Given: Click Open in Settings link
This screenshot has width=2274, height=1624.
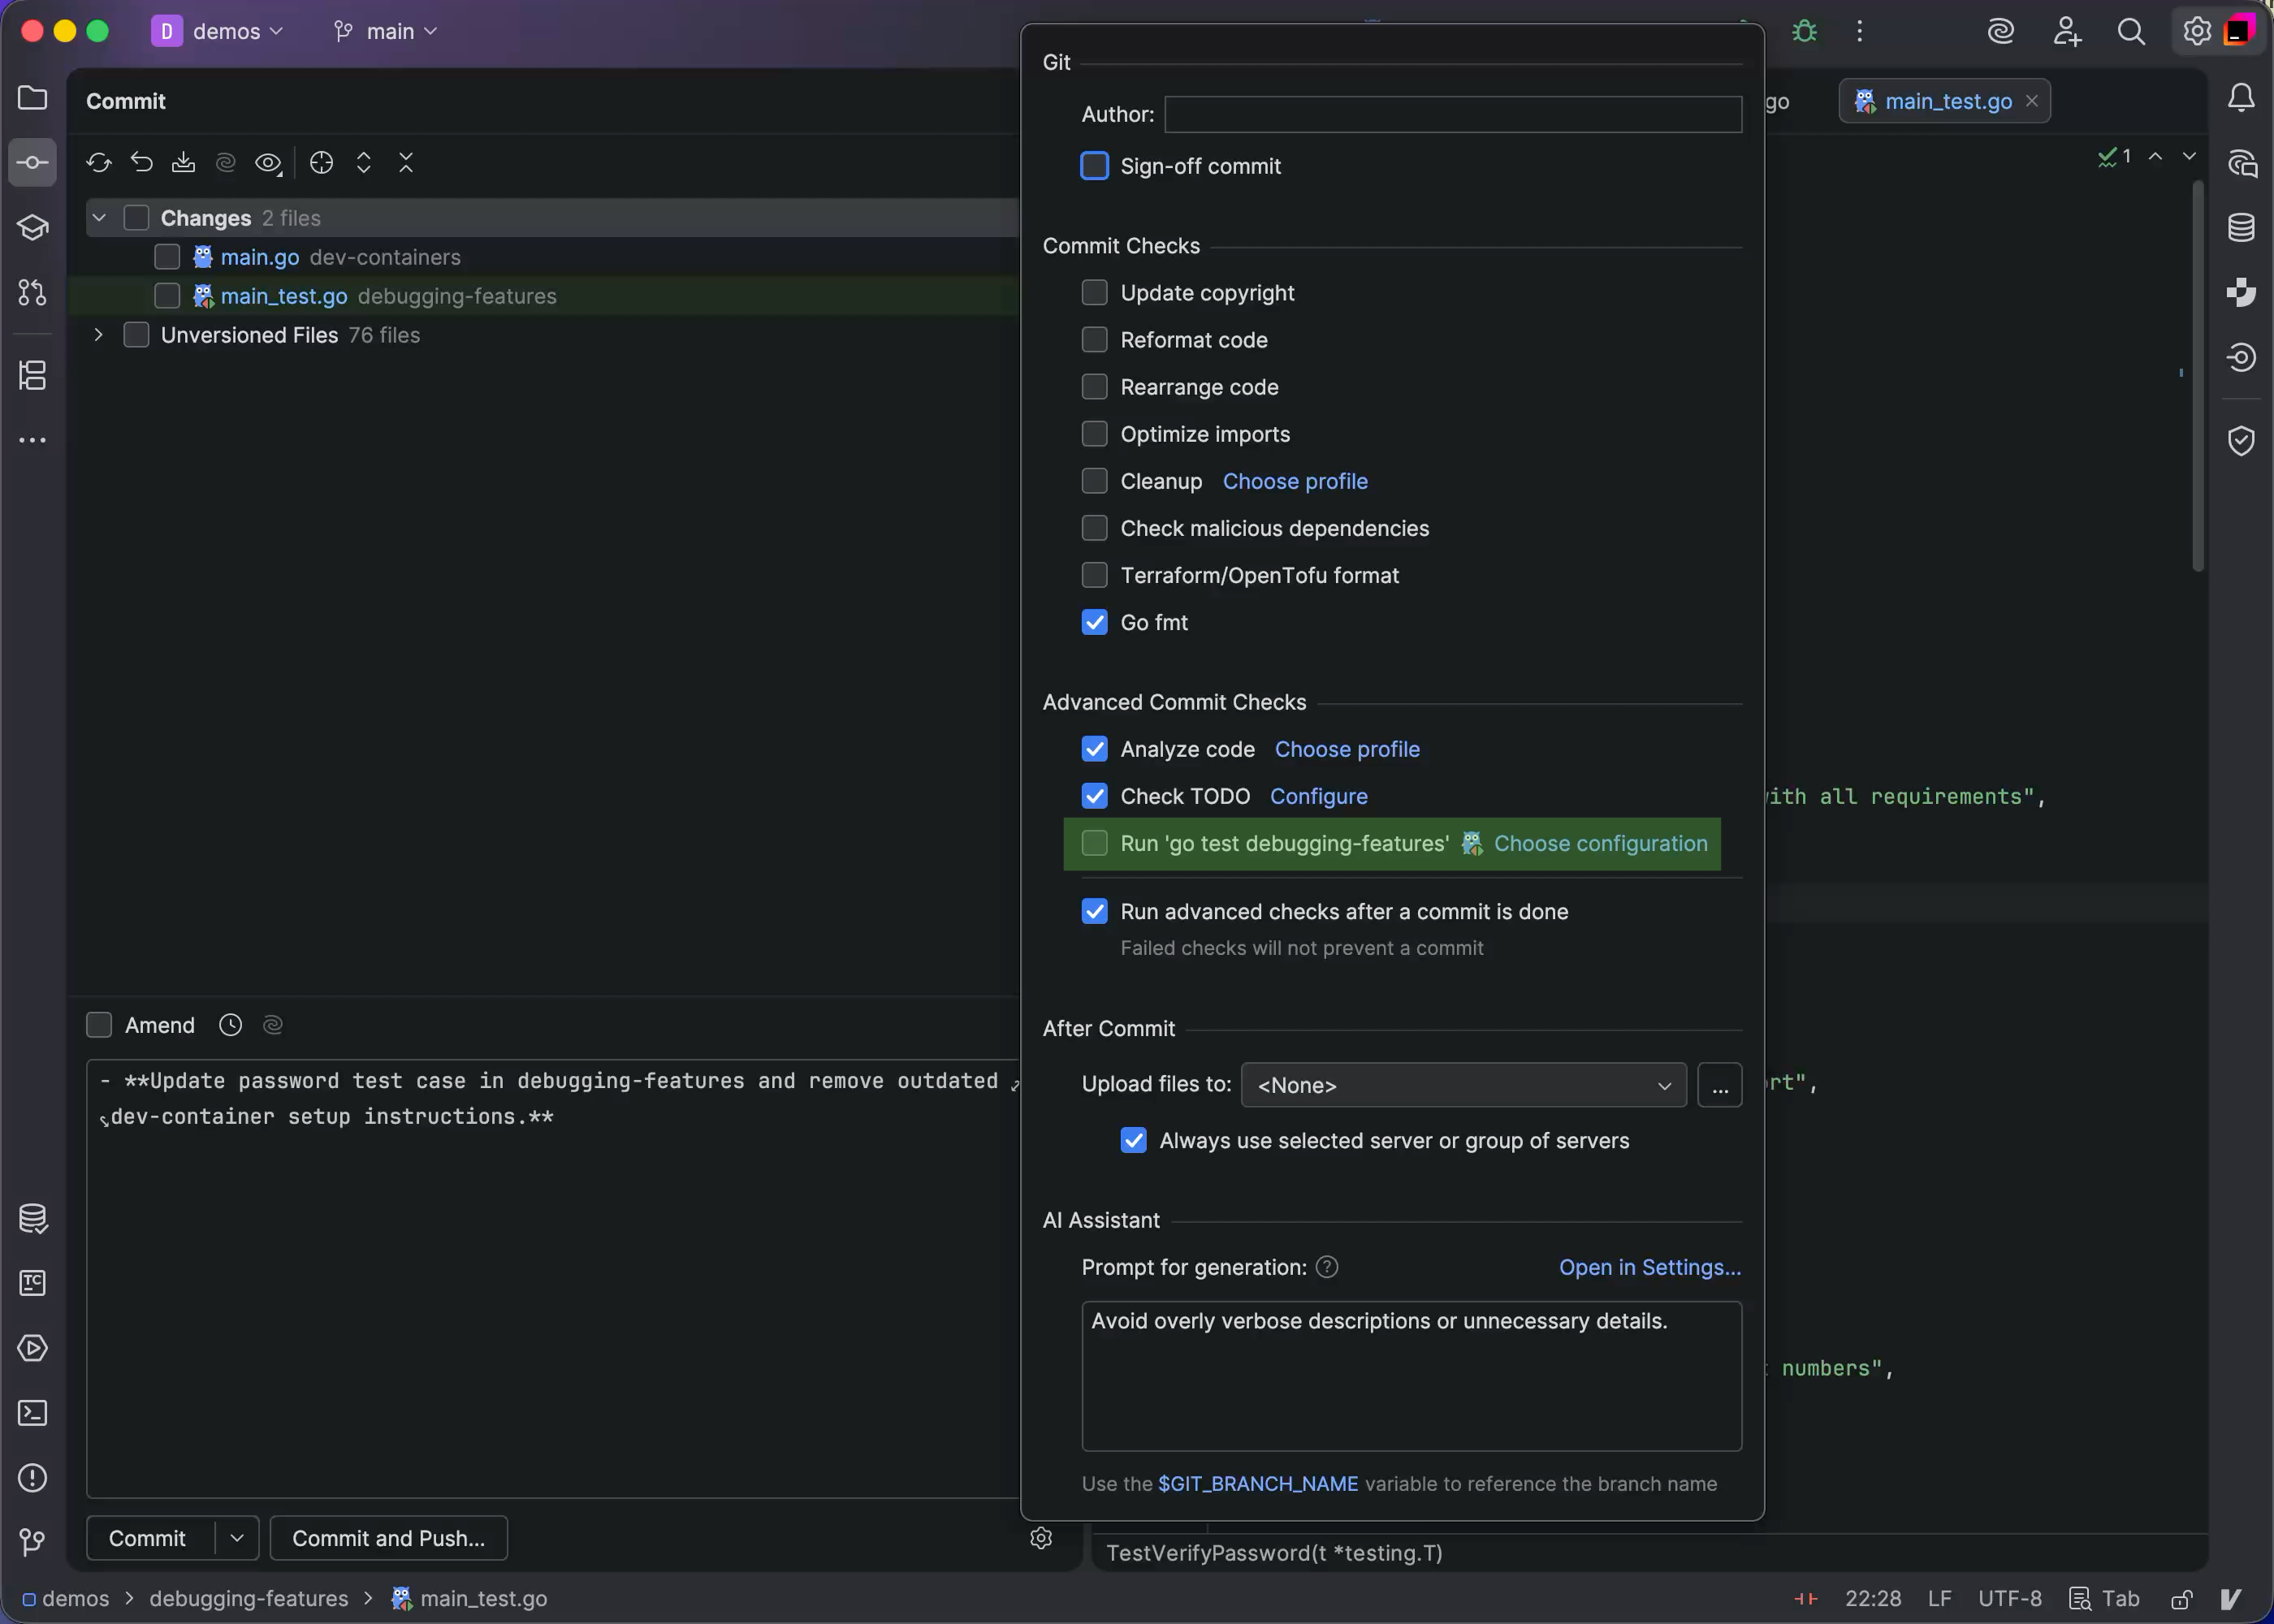Looking at the screenshot, I should tap(1650, 1267).
